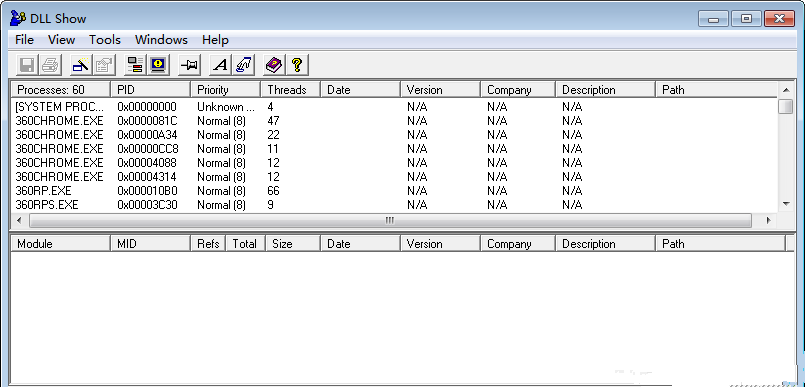Image resolution: width=805 pixels, height=387 pixels.
Task: Sort processes by PID column header
Action: pos(150,90)
